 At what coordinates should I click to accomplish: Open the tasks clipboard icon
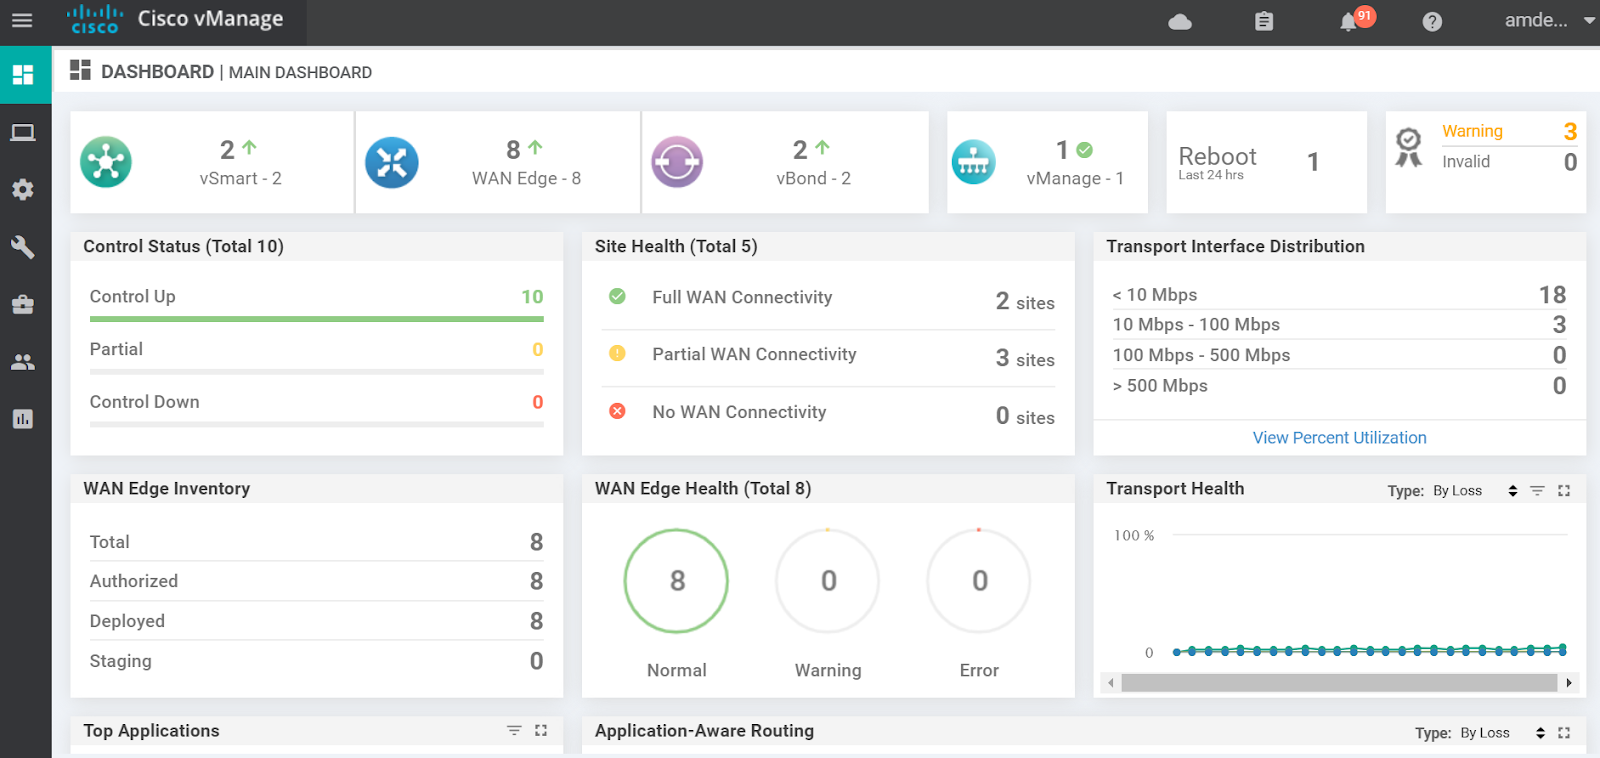(1264, 21)
